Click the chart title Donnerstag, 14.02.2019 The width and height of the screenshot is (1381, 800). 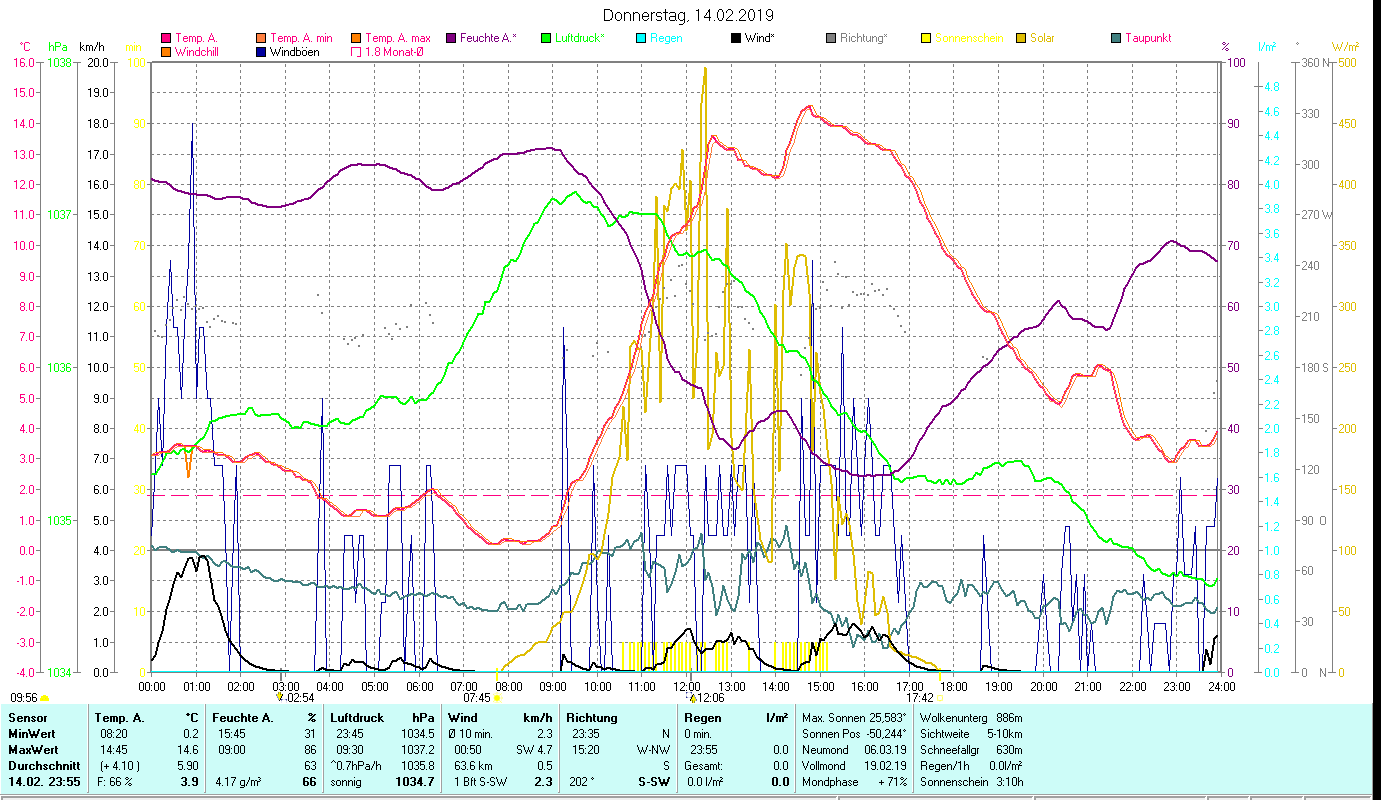[x=689, y=16]
